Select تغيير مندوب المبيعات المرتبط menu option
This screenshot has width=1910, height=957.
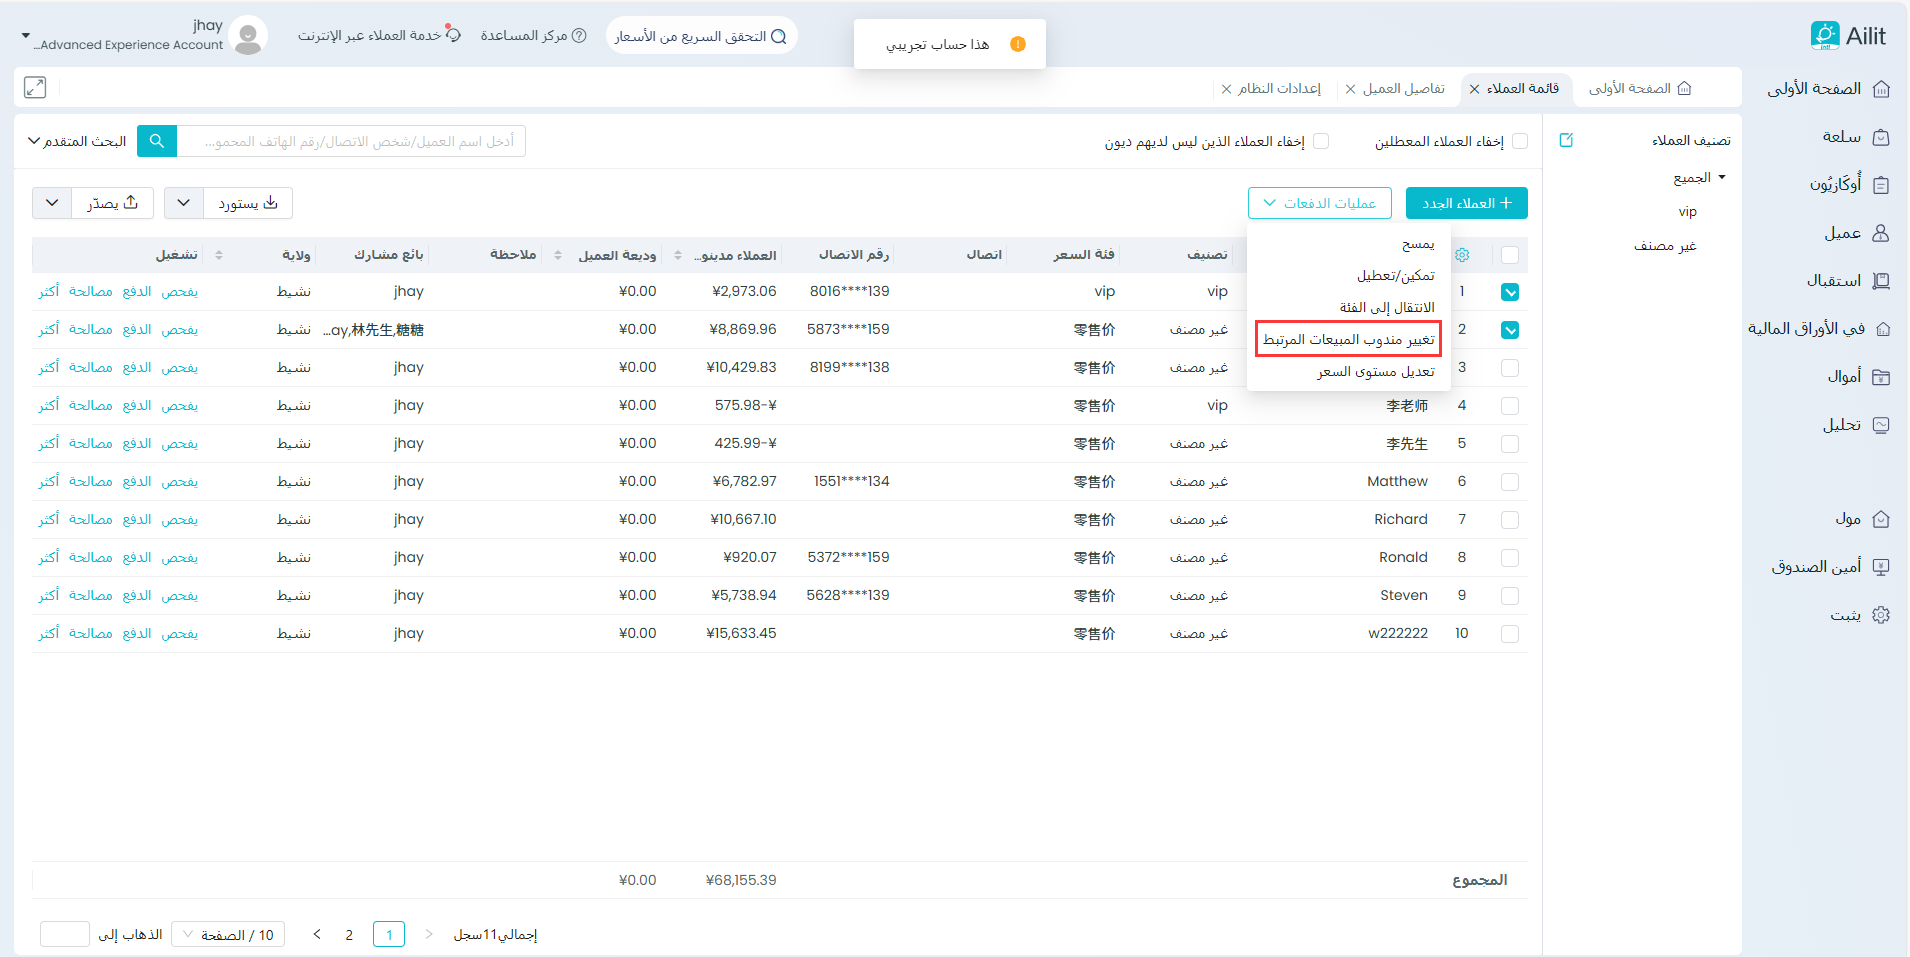[x=1348, y=340]
